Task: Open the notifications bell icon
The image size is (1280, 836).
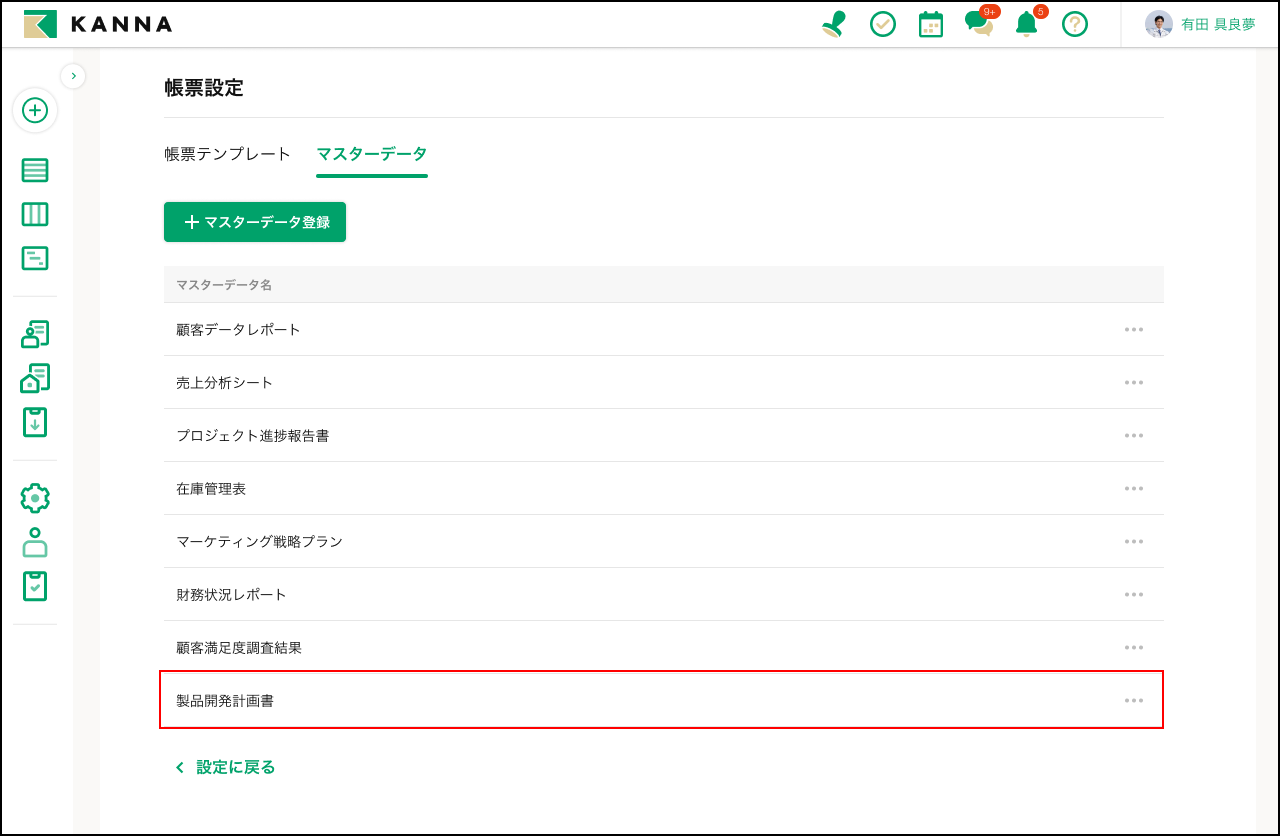Action: 1026,24
